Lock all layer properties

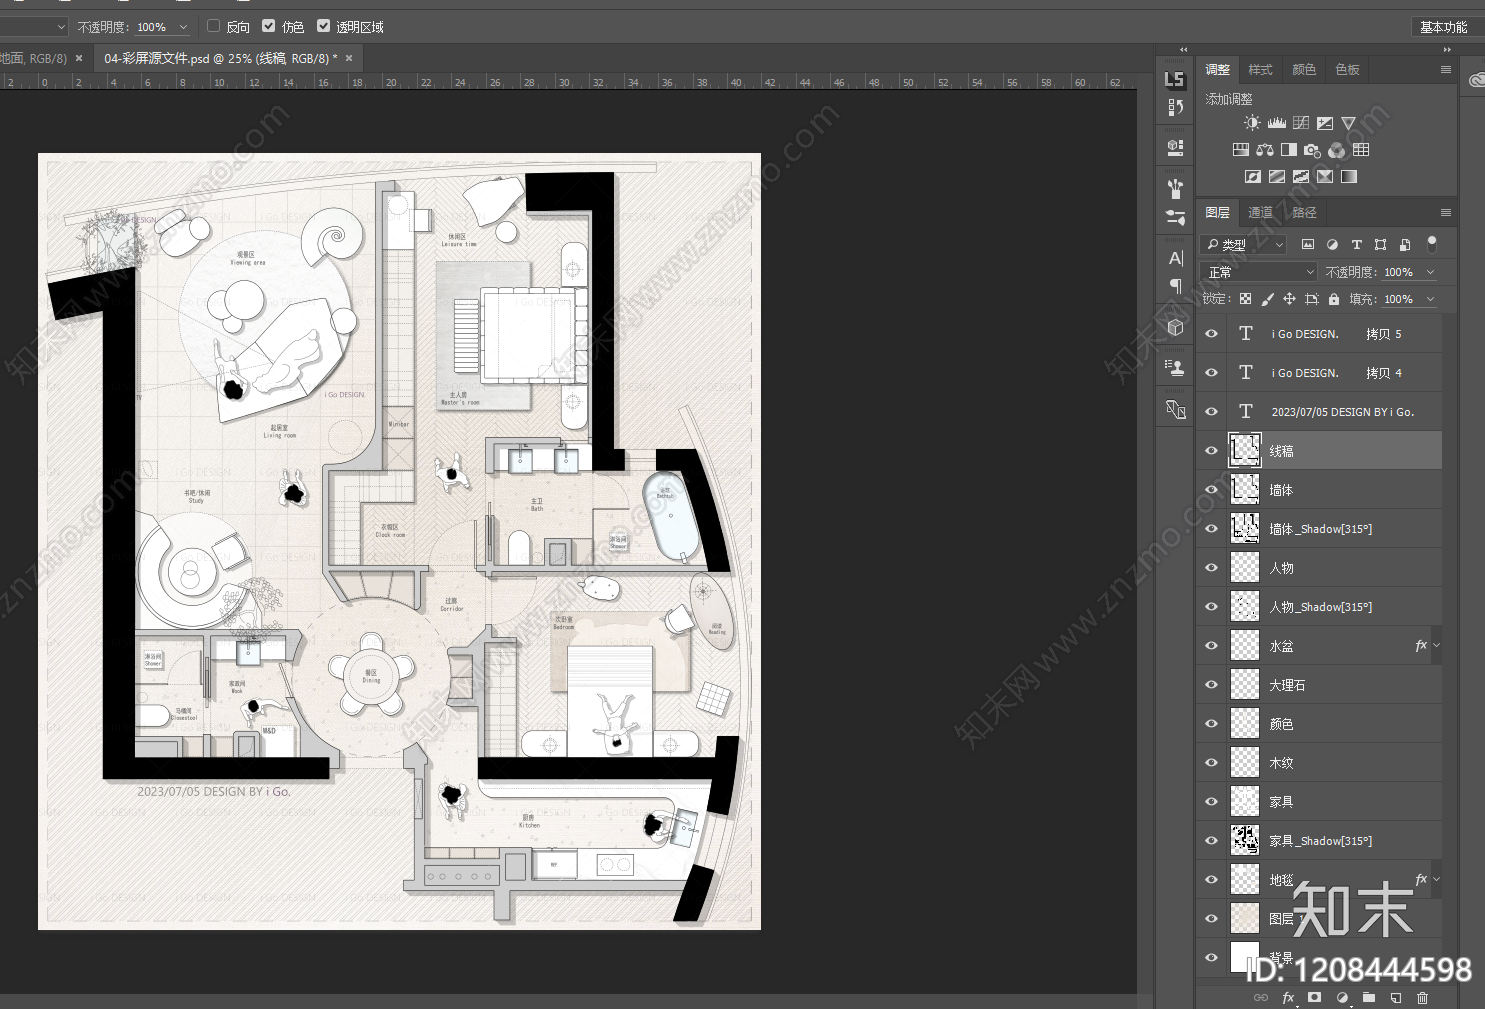coord(1334,299)
